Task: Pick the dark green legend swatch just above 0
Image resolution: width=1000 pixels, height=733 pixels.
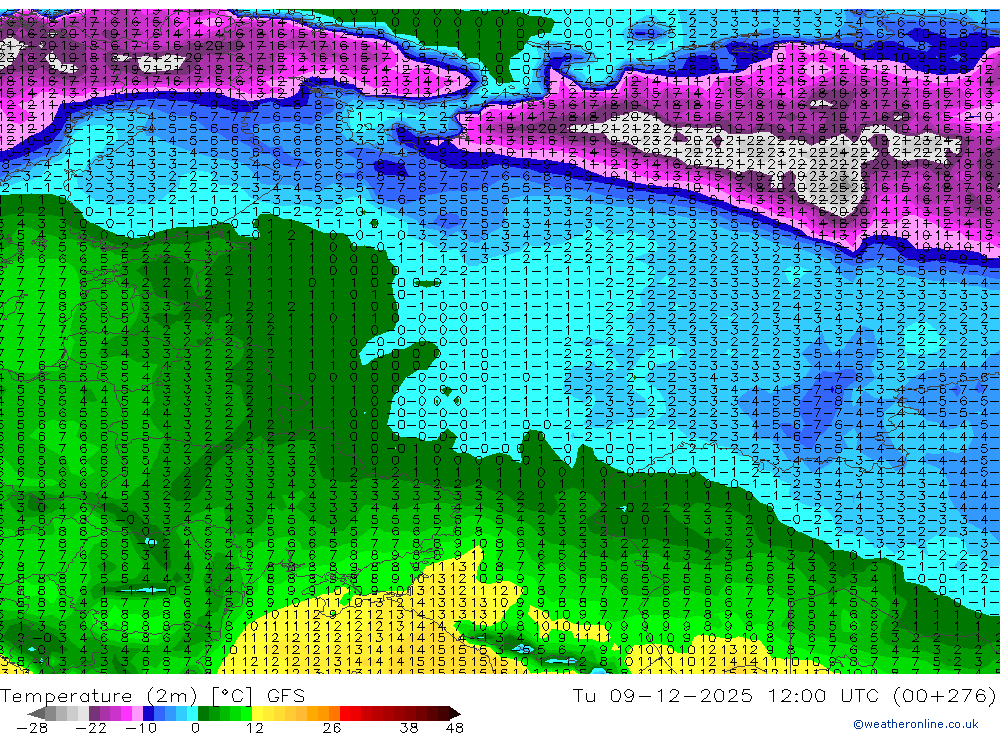Action: pos(203,713)
